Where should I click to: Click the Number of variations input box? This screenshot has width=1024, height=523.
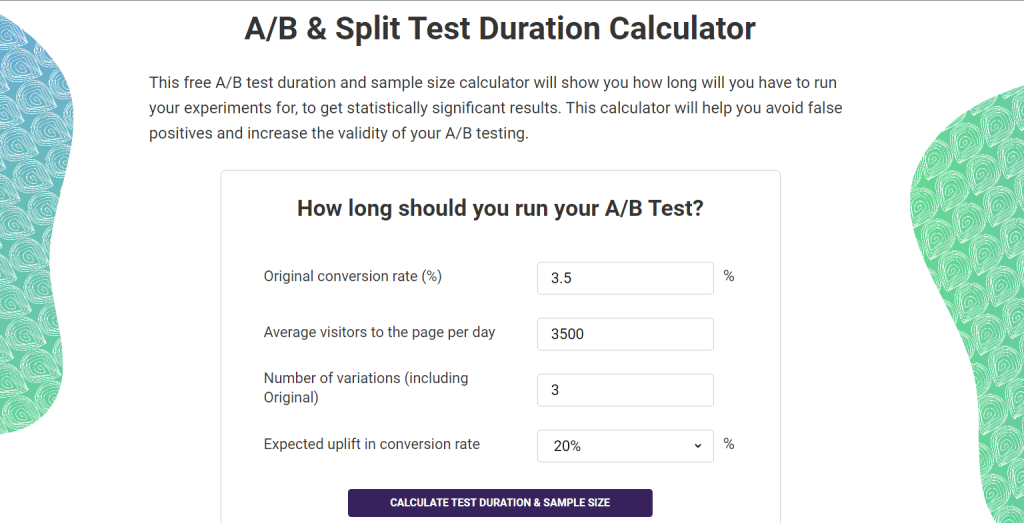tap(625, 390)
